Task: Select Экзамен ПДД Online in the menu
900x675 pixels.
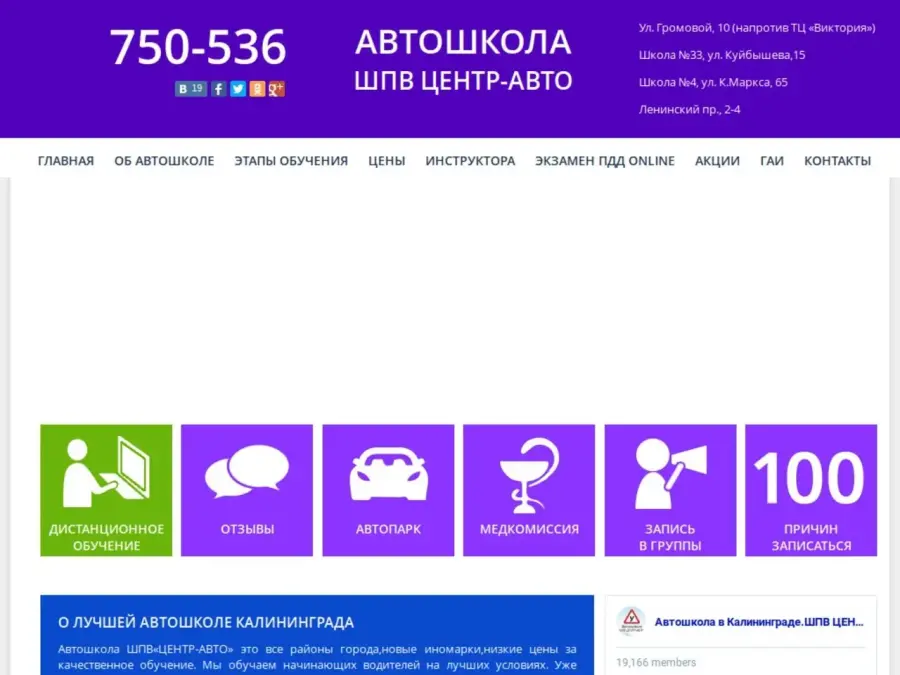Action: click(x=604, y=161)
